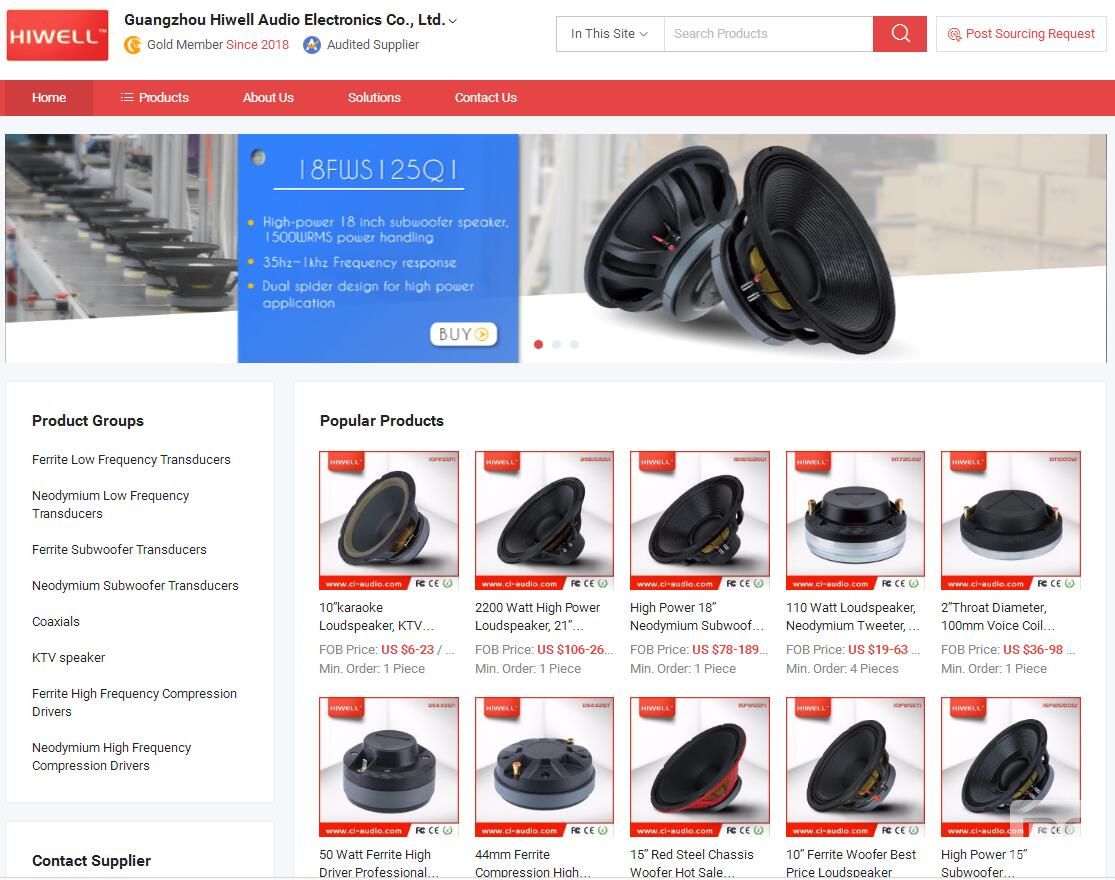This screenshot has width=1115, height=880.
Task: Click 110 Watt Loudspeaker, Neodymium Tweeter title
Action: click(x=853, y=617)
